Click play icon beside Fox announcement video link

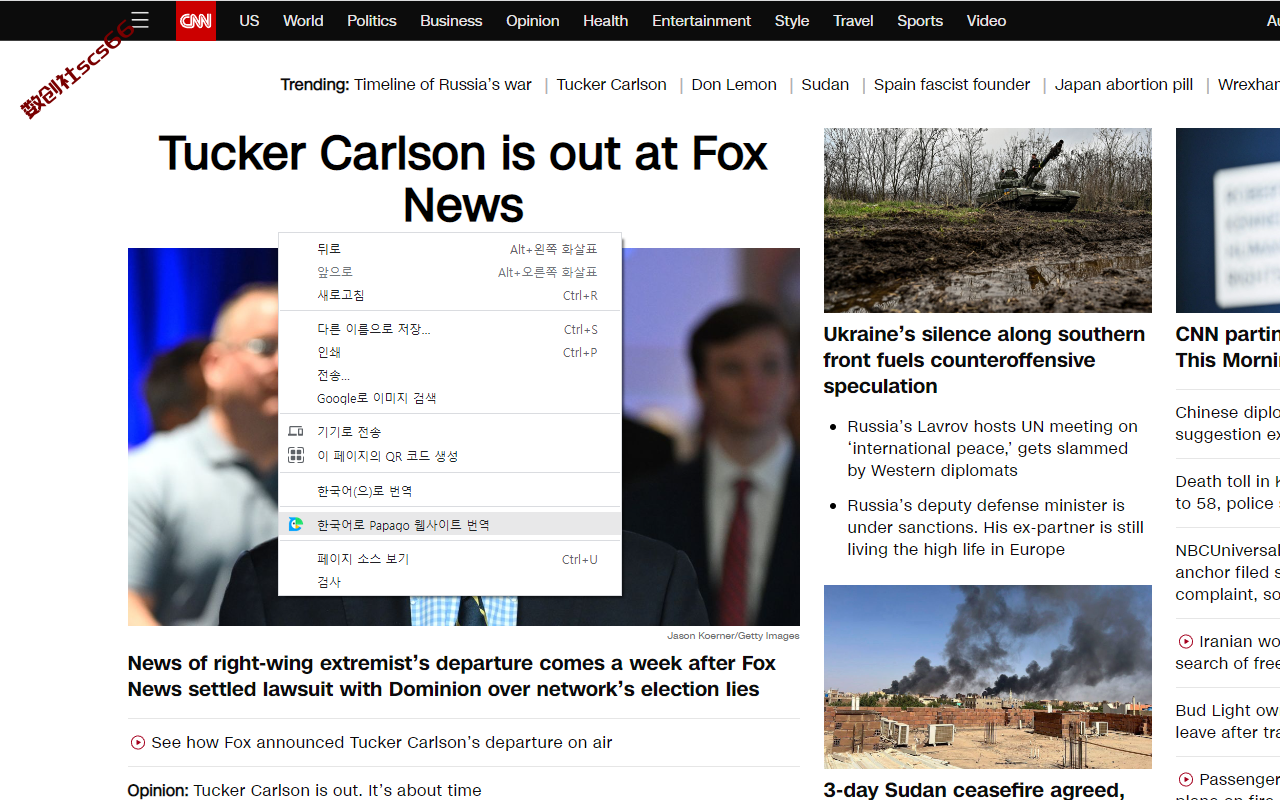point(138,742)
